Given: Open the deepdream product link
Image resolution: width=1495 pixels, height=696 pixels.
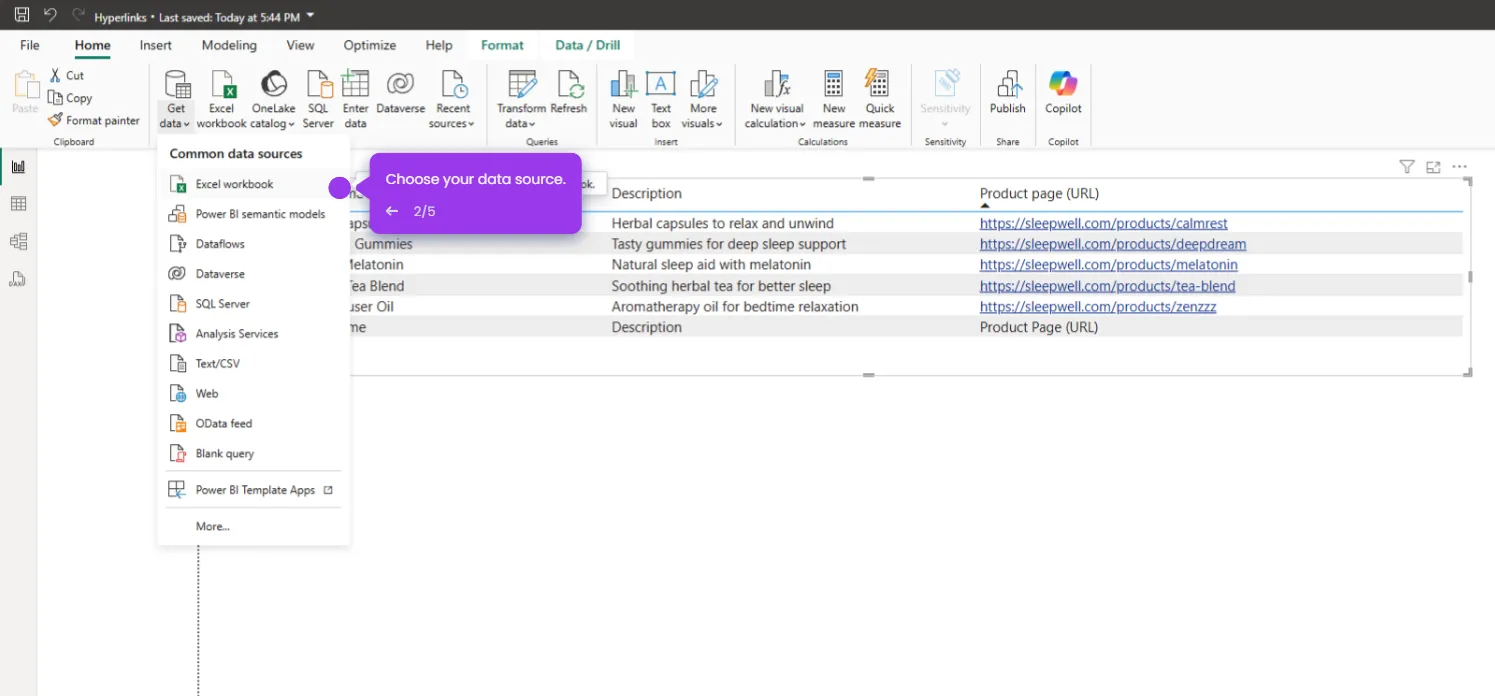Looking at the screenshot, I should pos(1113,244).
